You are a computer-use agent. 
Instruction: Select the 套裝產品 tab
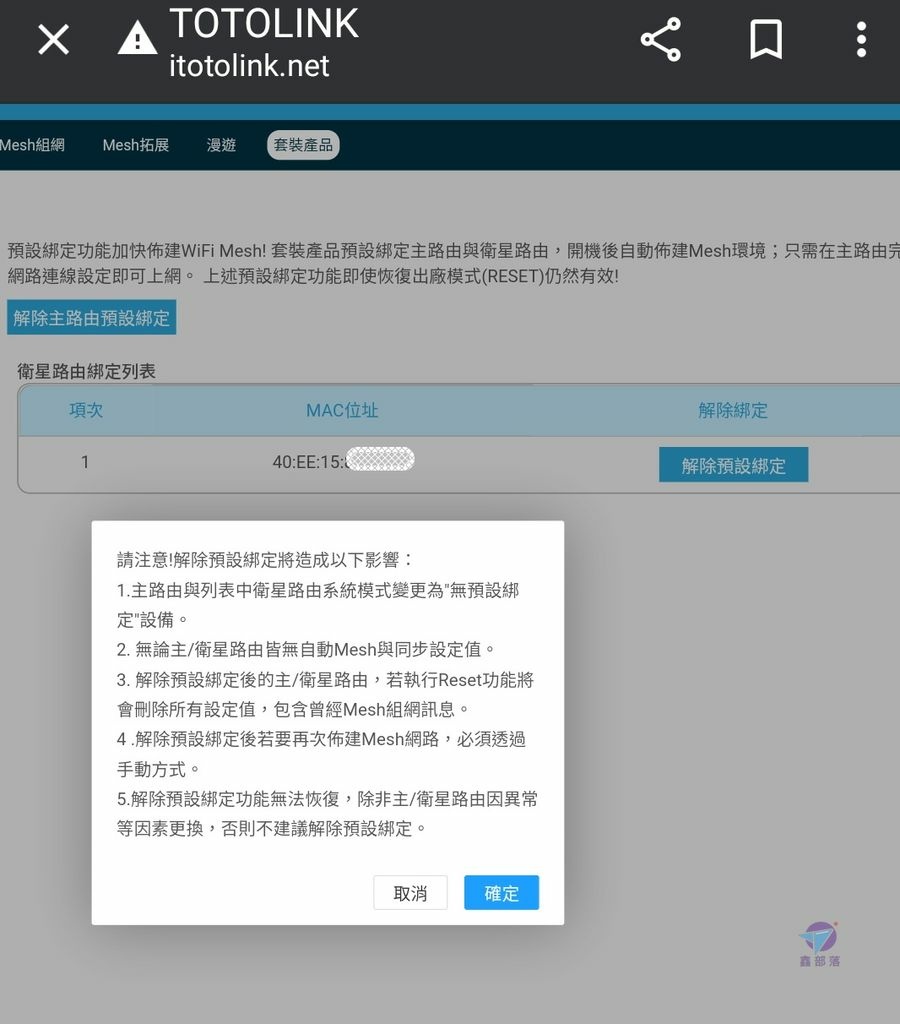tap(303, 145)
